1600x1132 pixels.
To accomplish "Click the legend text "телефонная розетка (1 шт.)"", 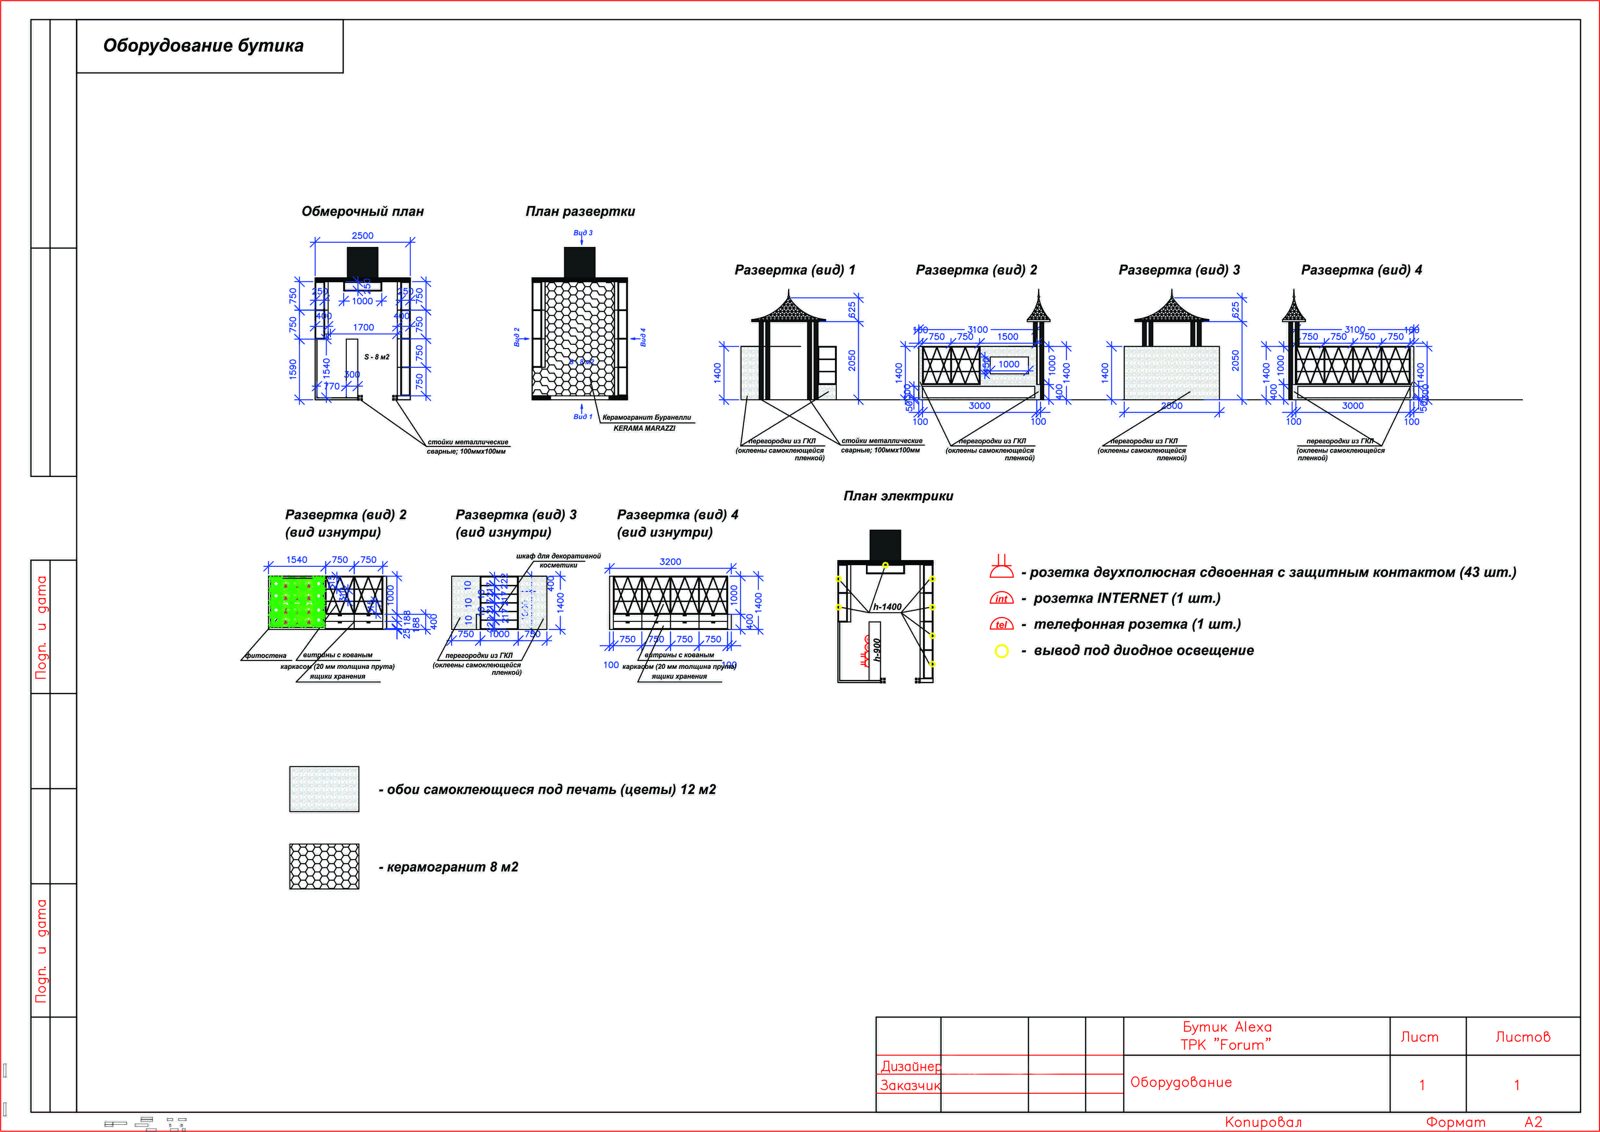I will point(1137,624).
